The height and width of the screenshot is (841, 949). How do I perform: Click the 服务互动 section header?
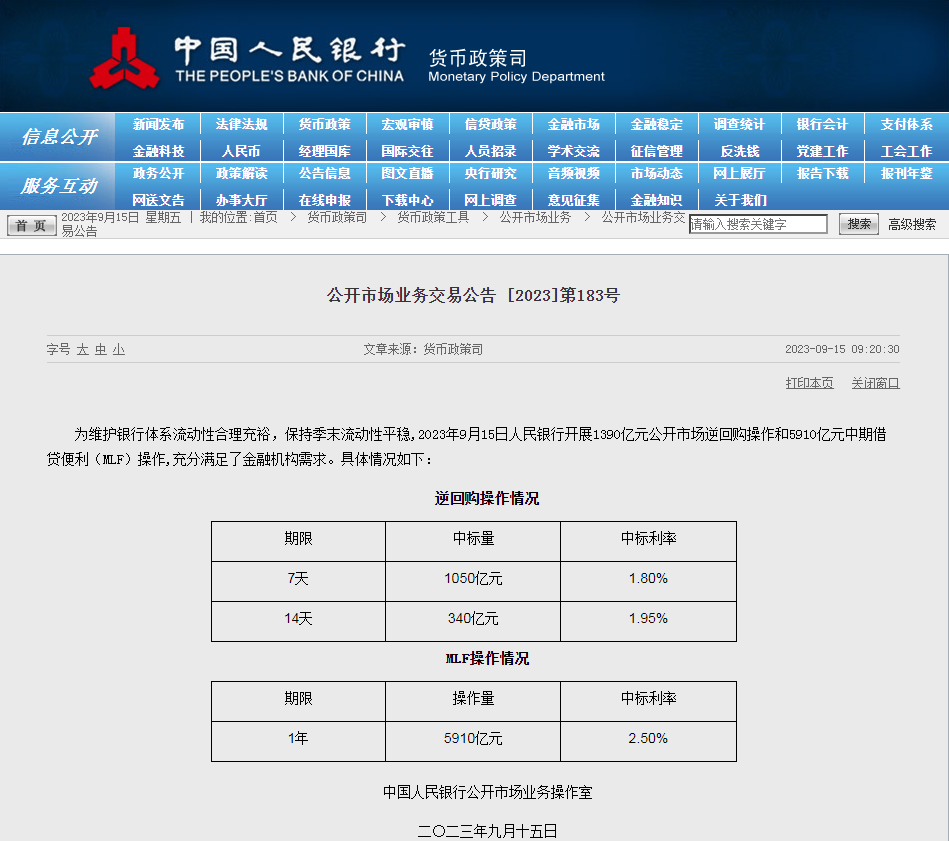click(x=59, y=186)
